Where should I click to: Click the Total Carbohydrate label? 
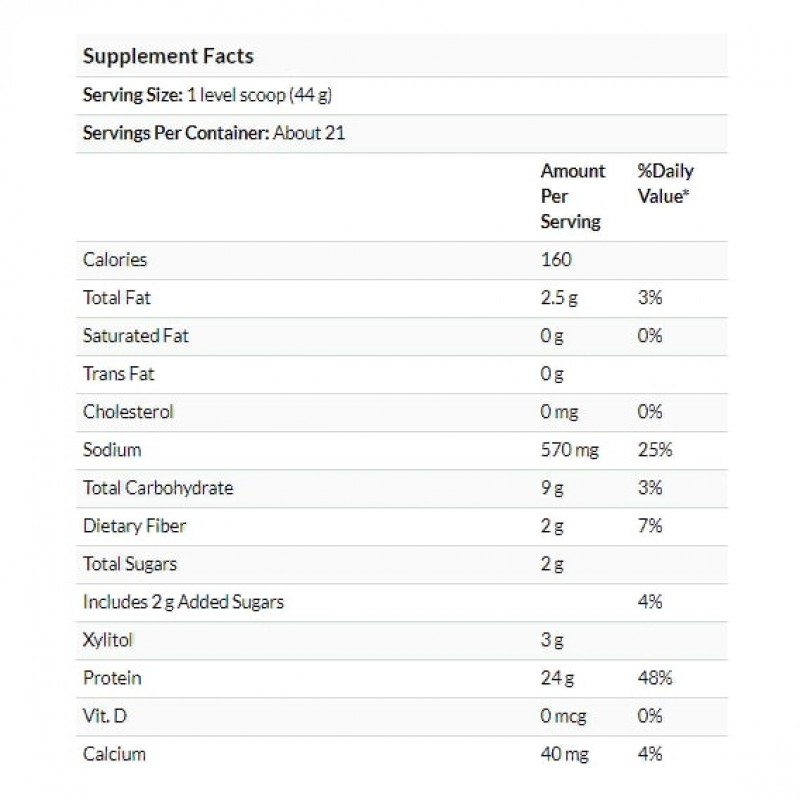pyautogui.click(x=158, y=488)
